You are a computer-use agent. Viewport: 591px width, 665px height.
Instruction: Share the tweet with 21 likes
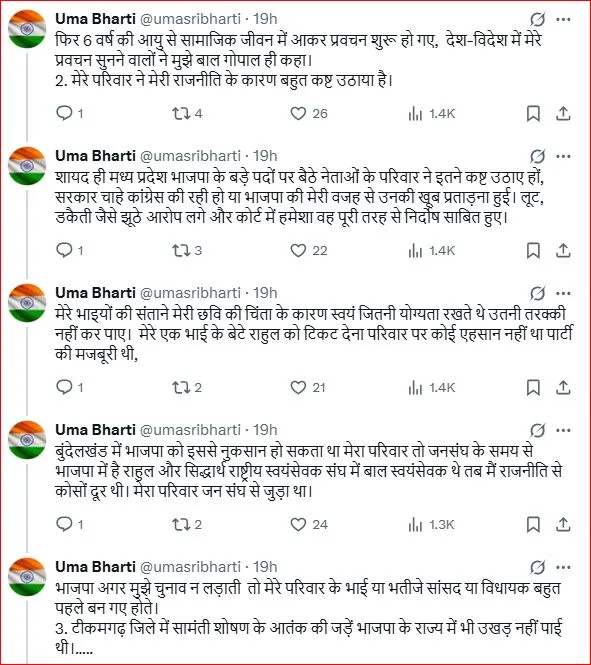click(563, 387)
